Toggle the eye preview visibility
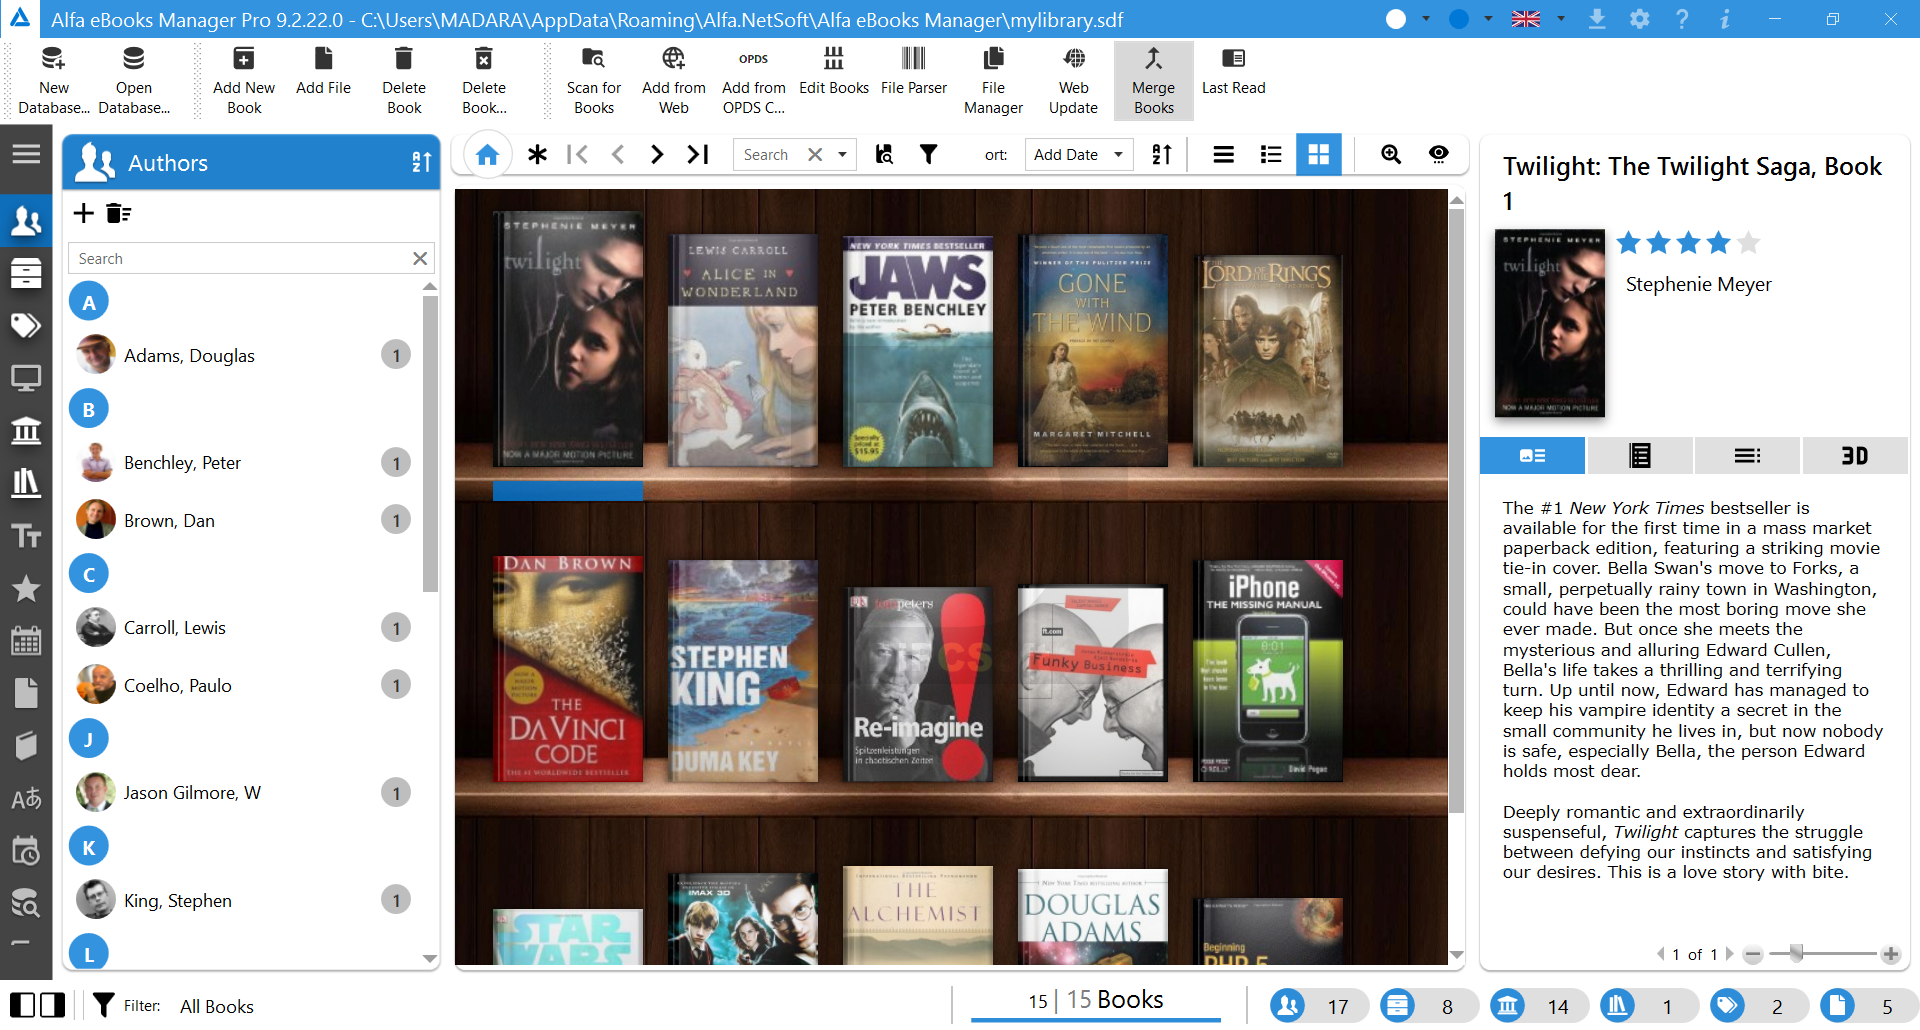This screenshot has height=1030, width=1920. point(1438,154)
